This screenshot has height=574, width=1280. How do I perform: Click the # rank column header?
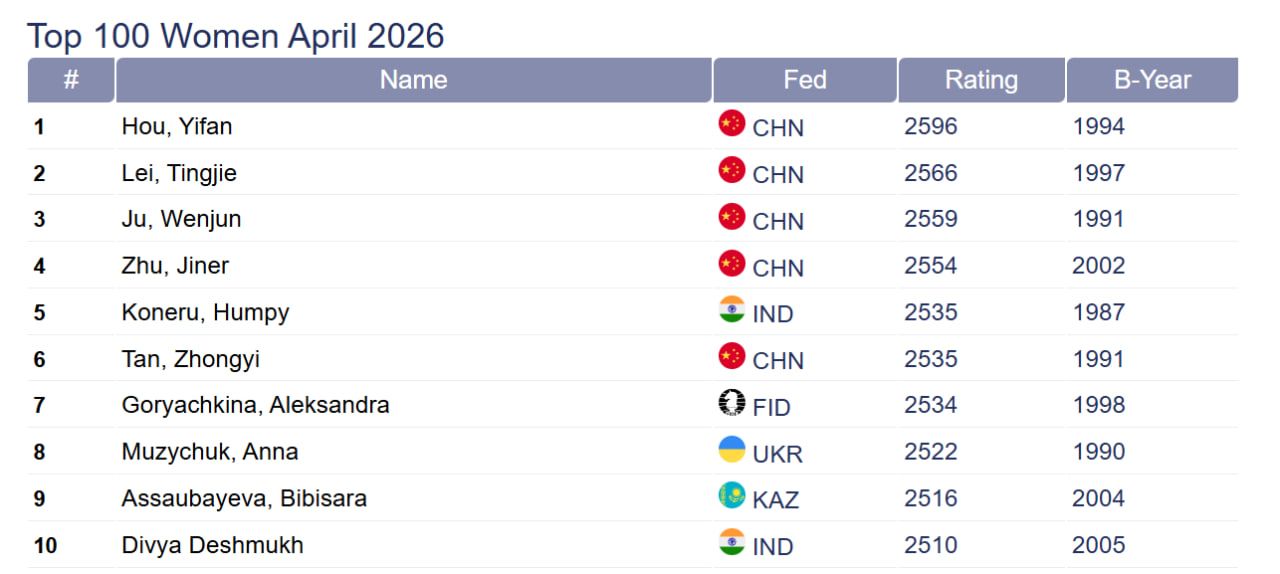pyautogui.click(x=71, y=80)
